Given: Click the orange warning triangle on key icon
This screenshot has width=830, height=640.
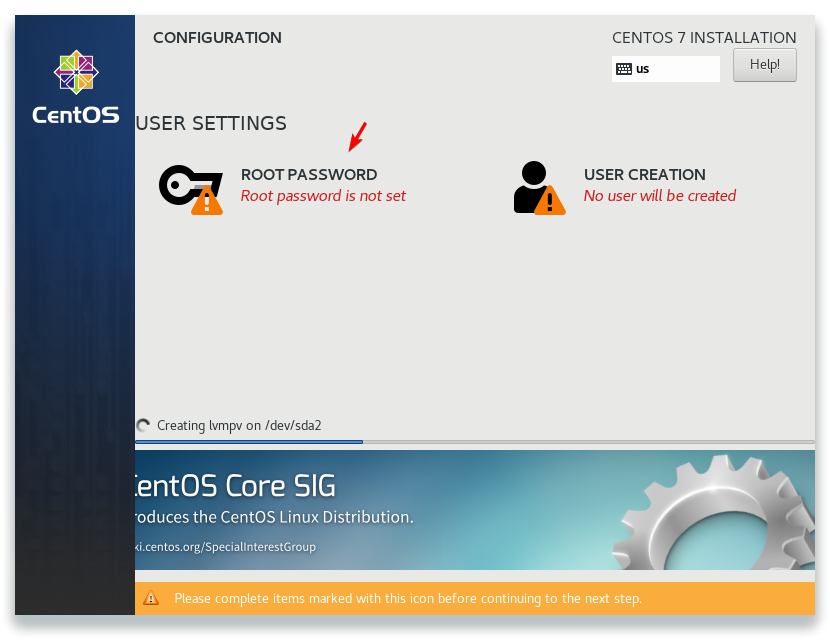Looking at the screenshot, I should point(206,200).
